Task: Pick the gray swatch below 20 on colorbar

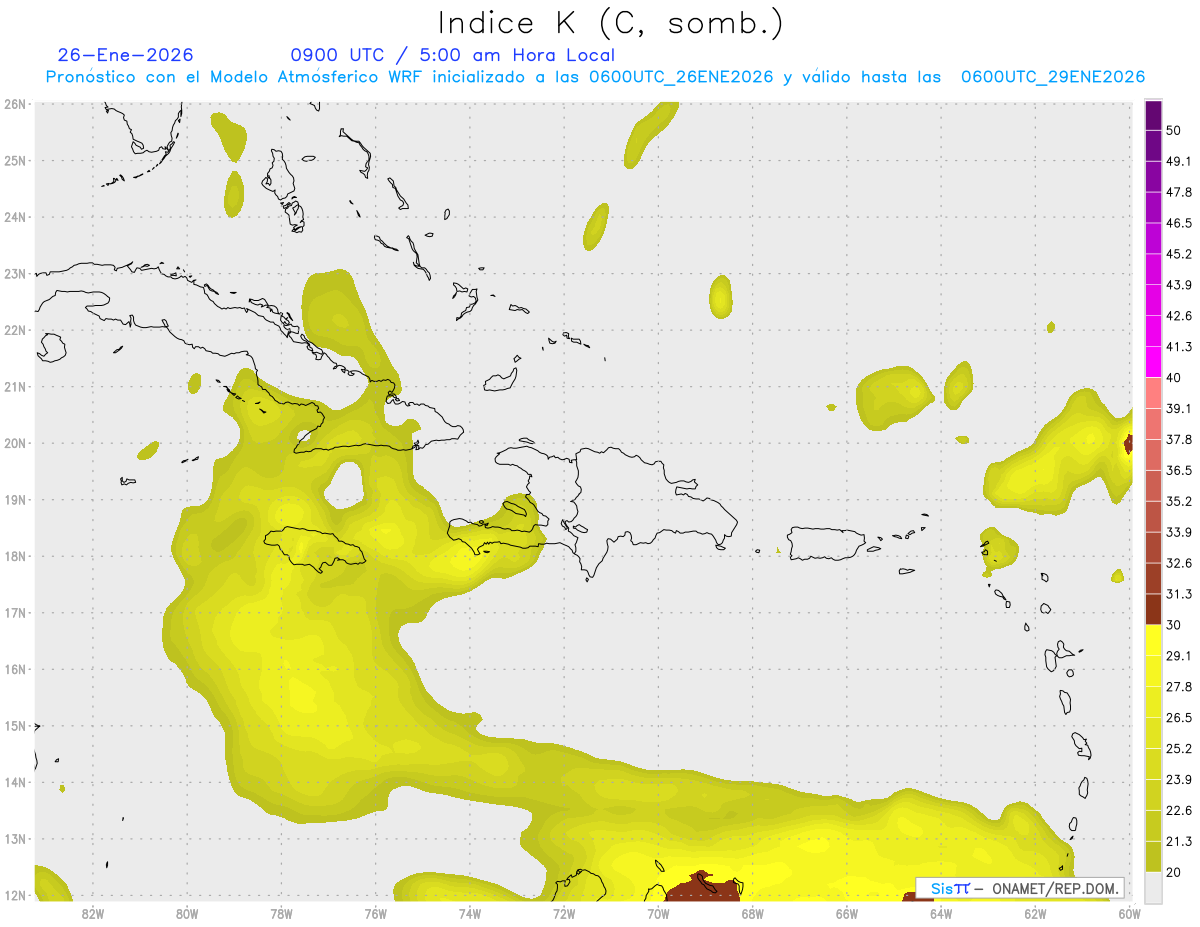Action: (1153, 887)
